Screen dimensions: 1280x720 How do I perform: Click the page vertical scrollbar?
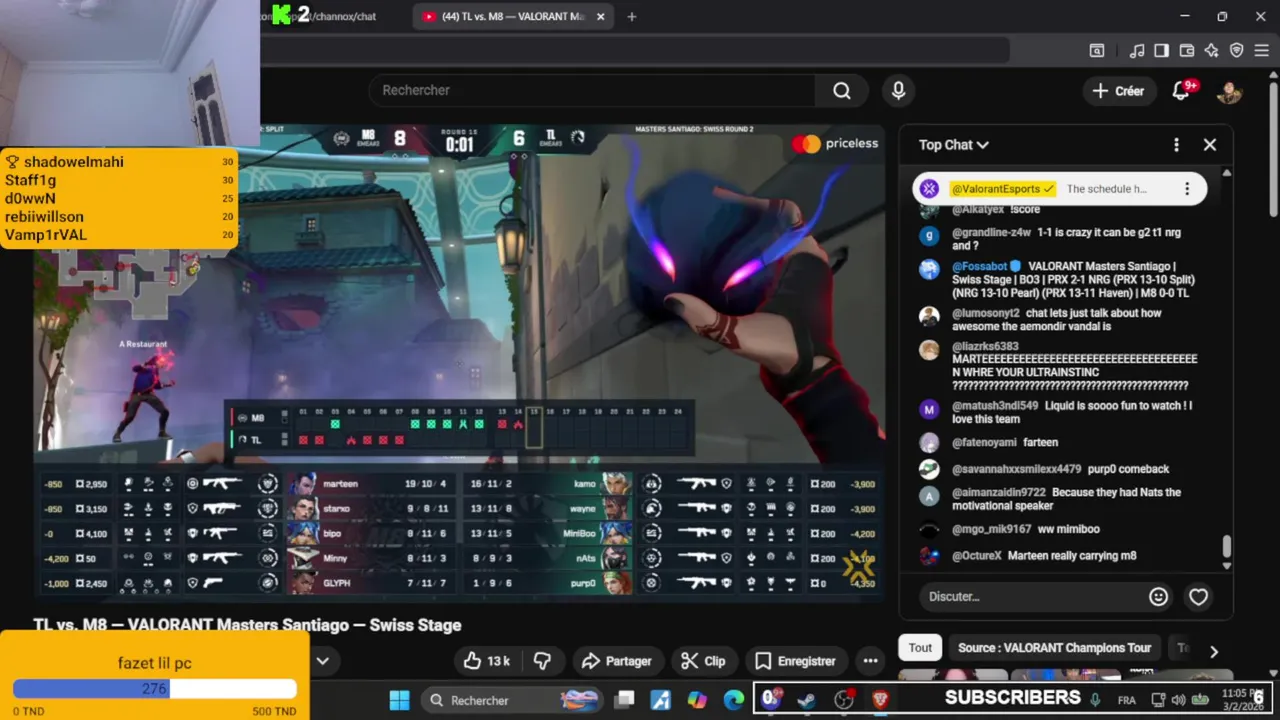[1273, 148]
